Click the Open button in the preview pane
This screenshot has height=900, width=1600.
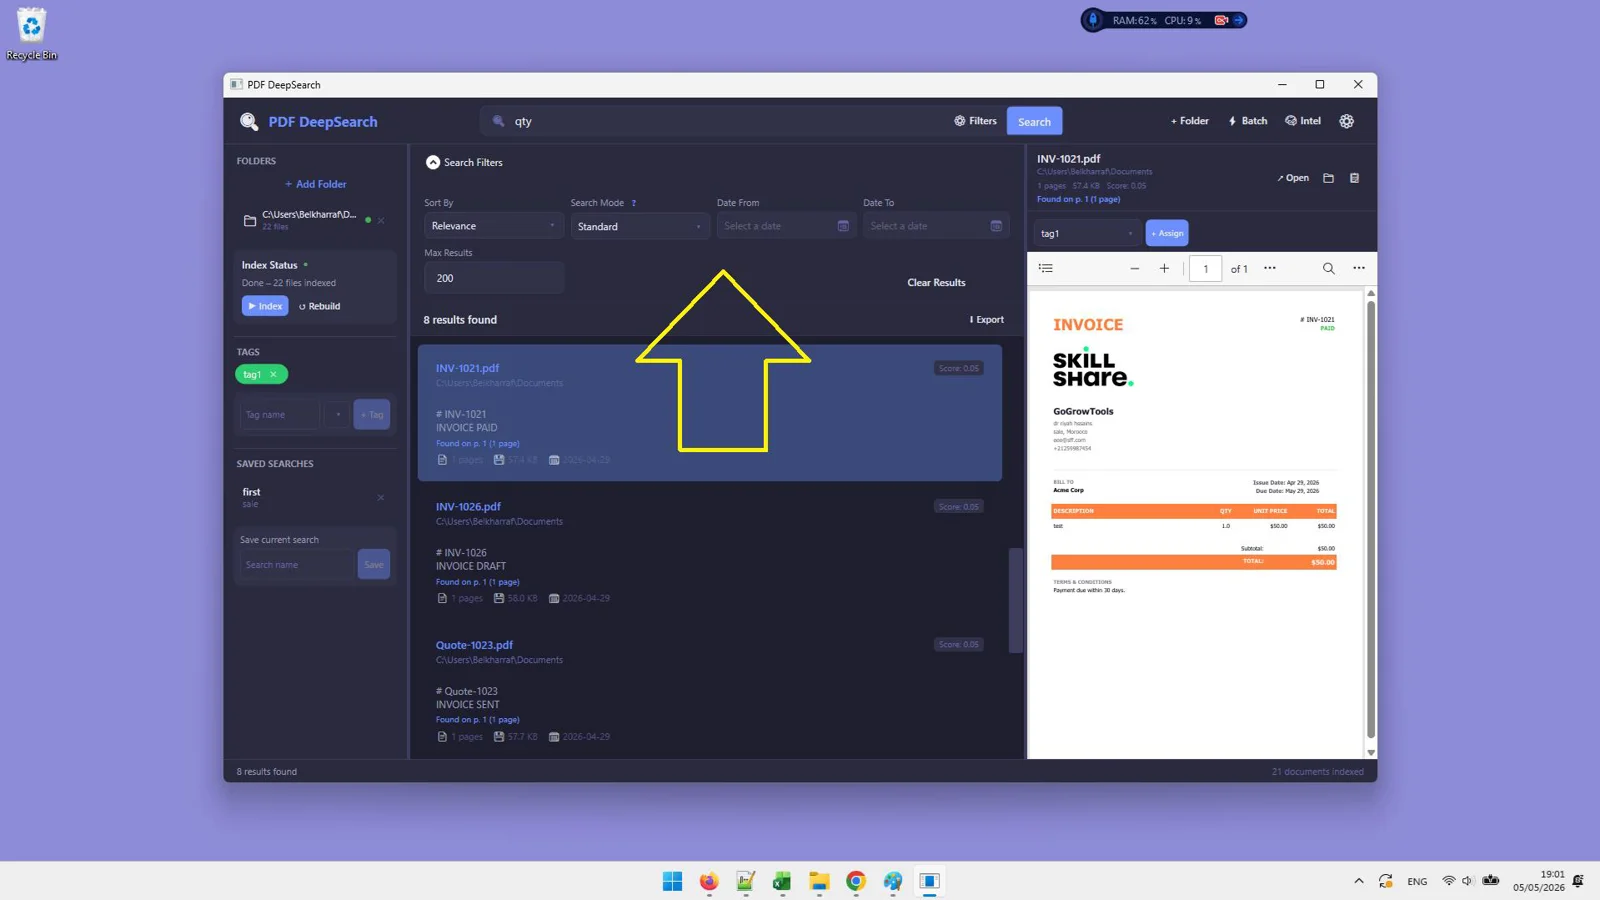point(1293,178)
